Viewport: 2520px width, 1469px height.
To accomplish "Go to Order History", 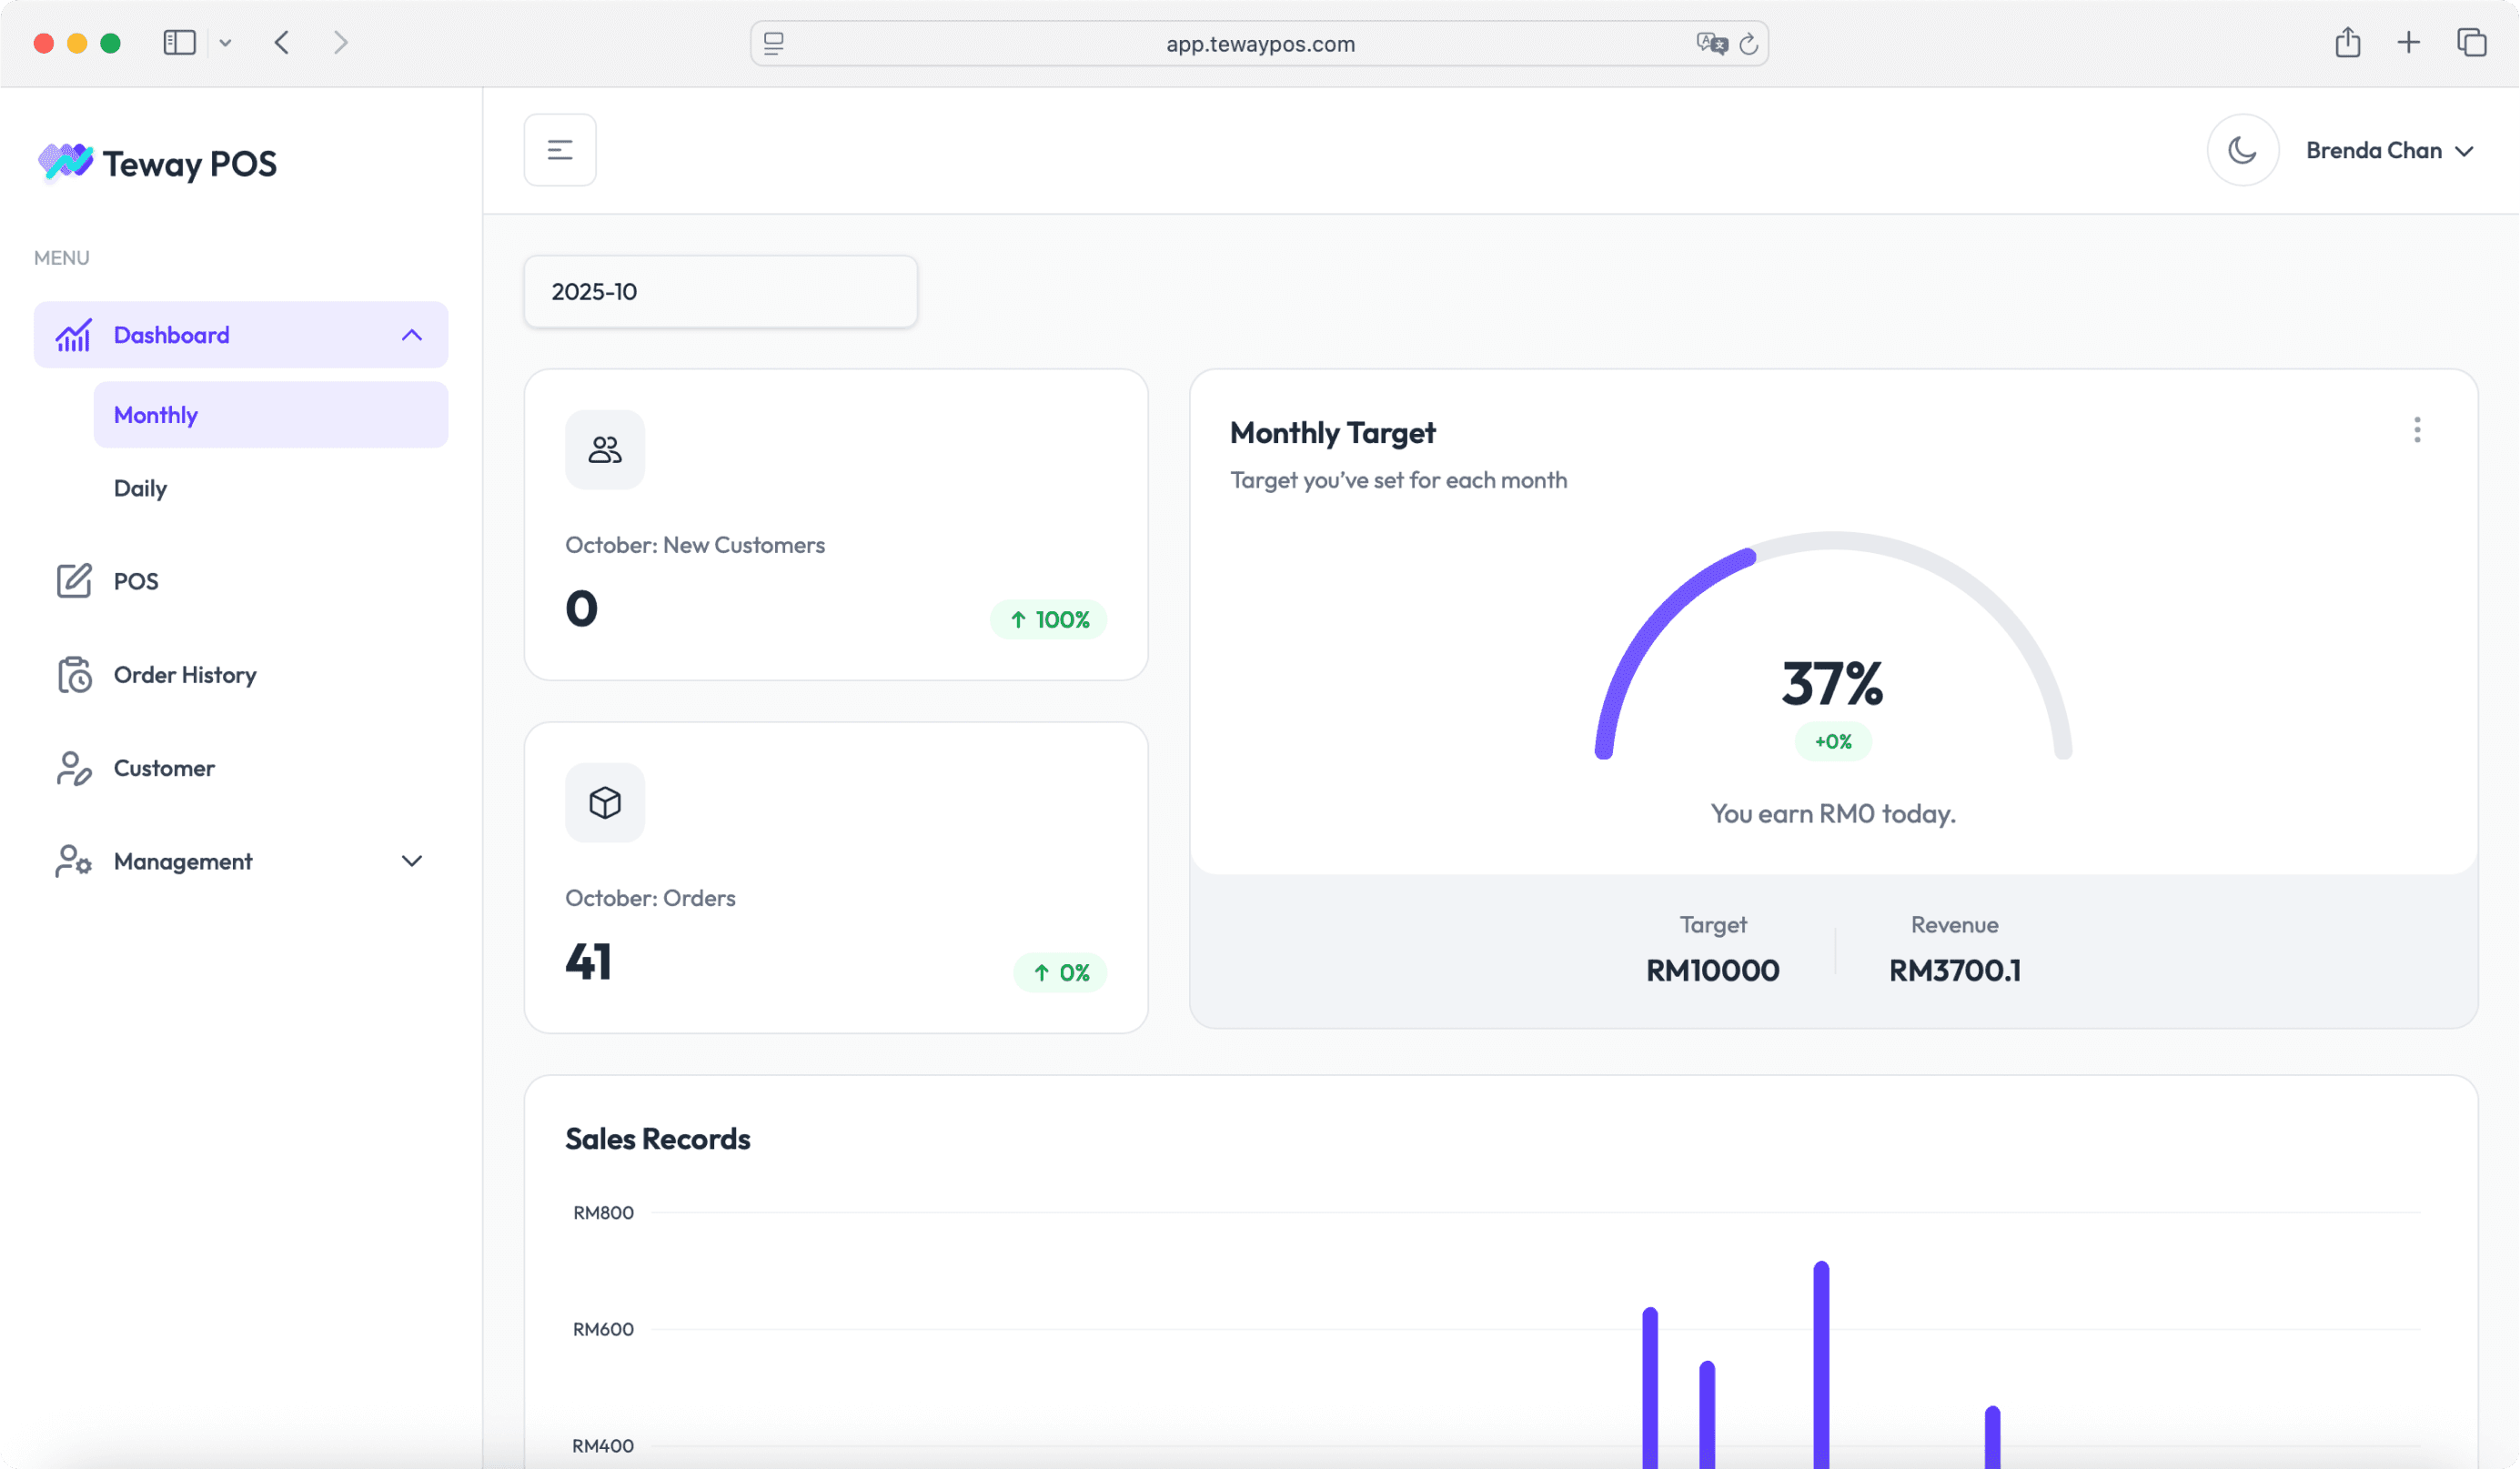I will [x=185, y=675].
